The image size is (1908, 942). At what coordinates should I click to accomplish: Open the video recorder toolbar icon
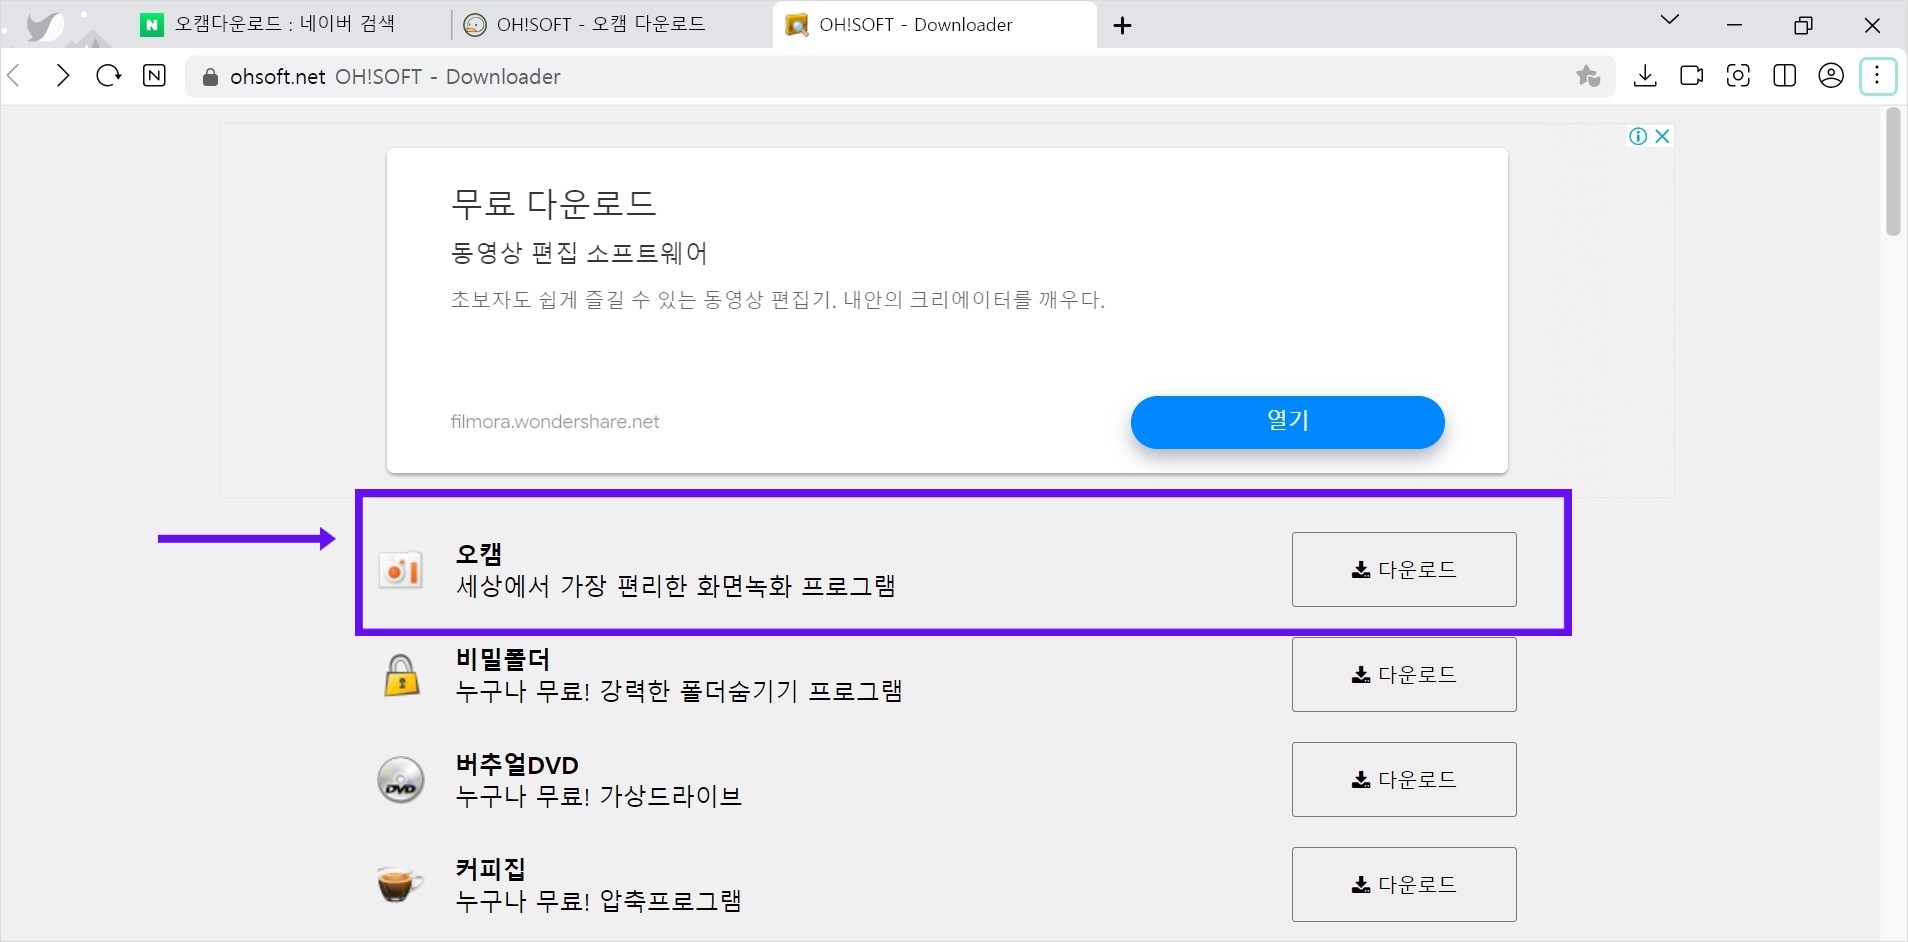(x=1692, y=75)
